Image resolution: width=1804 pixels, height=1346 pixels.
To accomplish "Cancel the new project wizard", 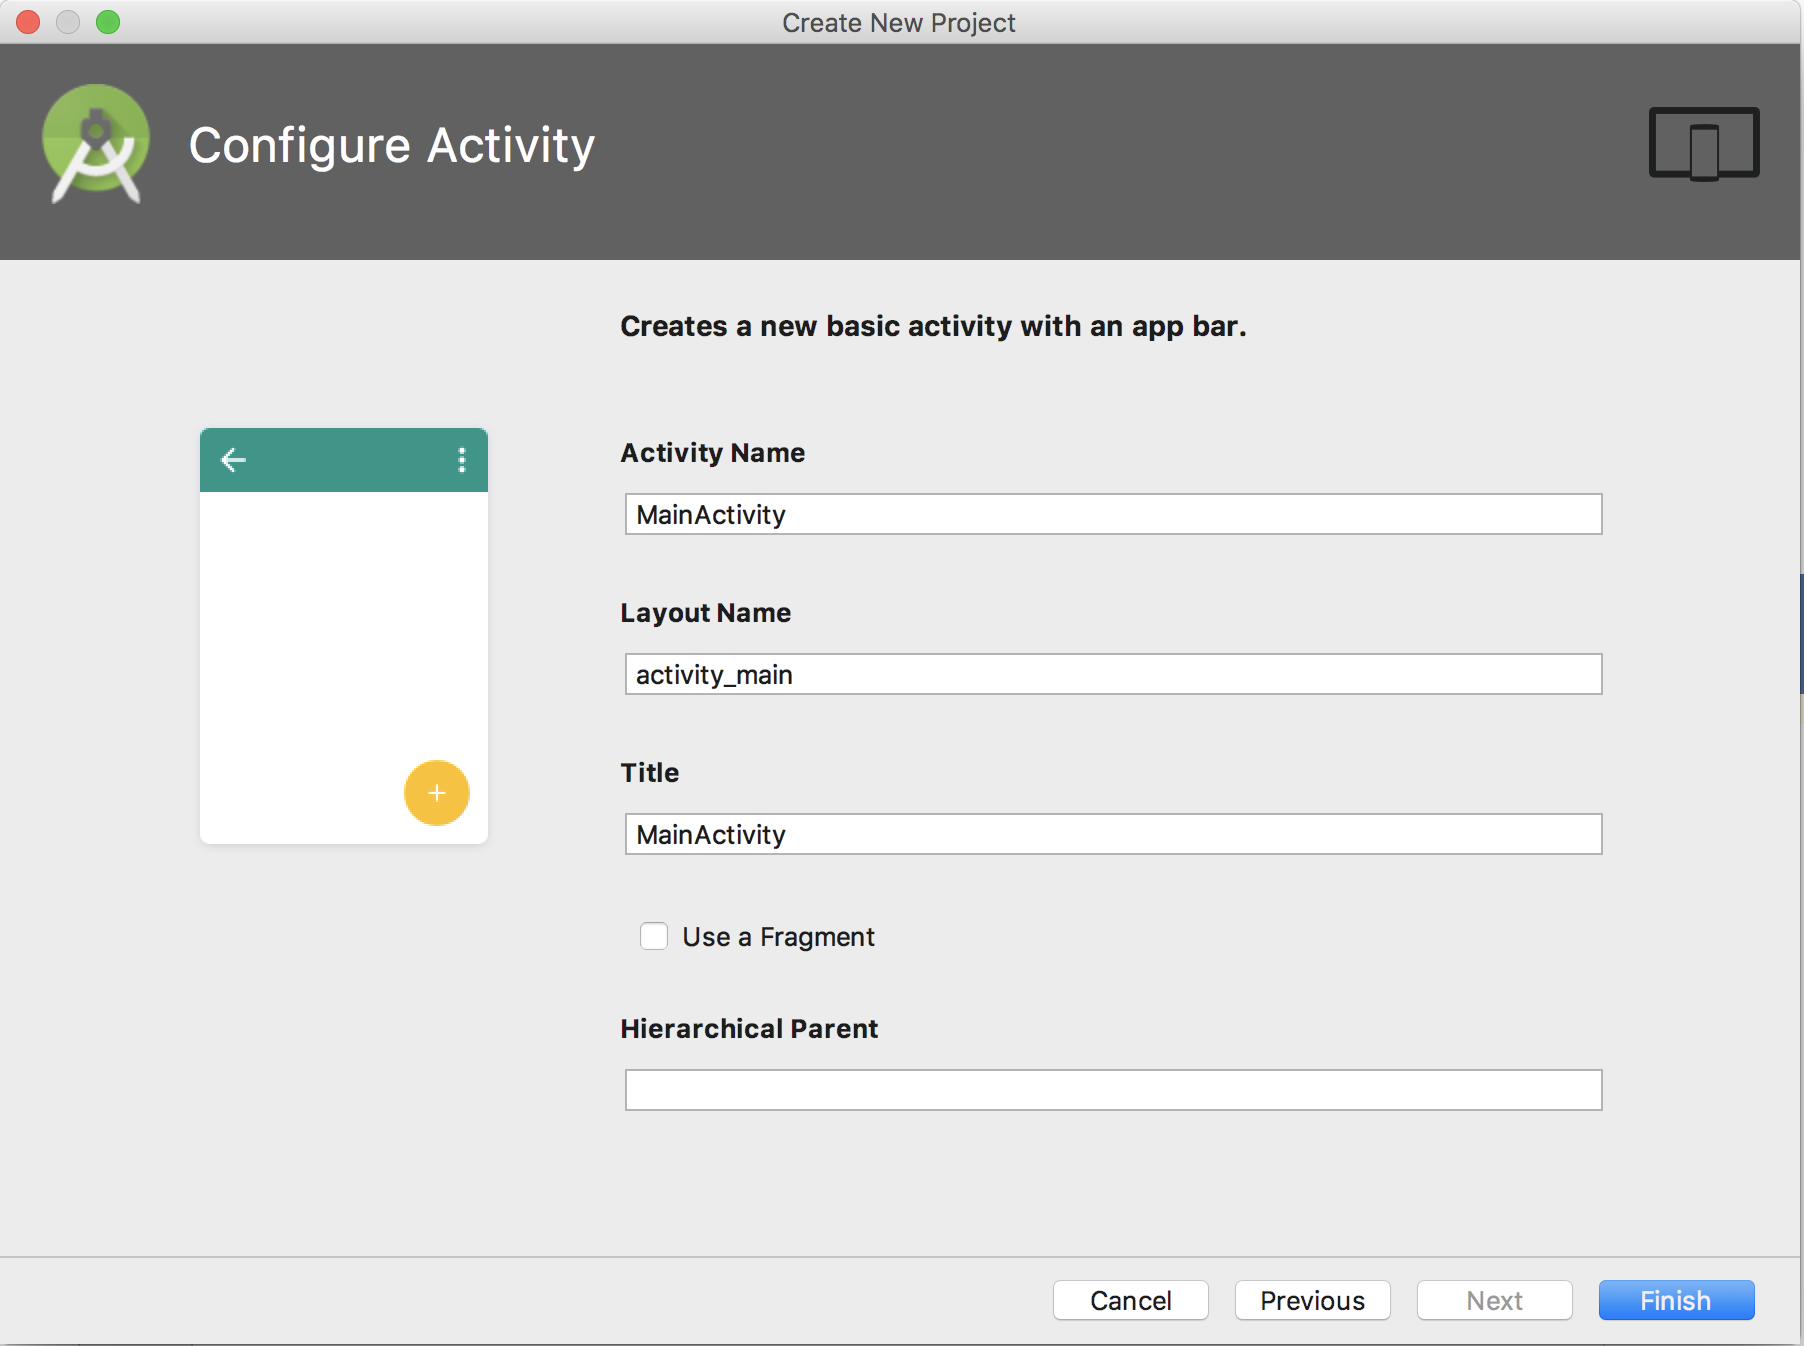I will (x=1130, y=1300).
